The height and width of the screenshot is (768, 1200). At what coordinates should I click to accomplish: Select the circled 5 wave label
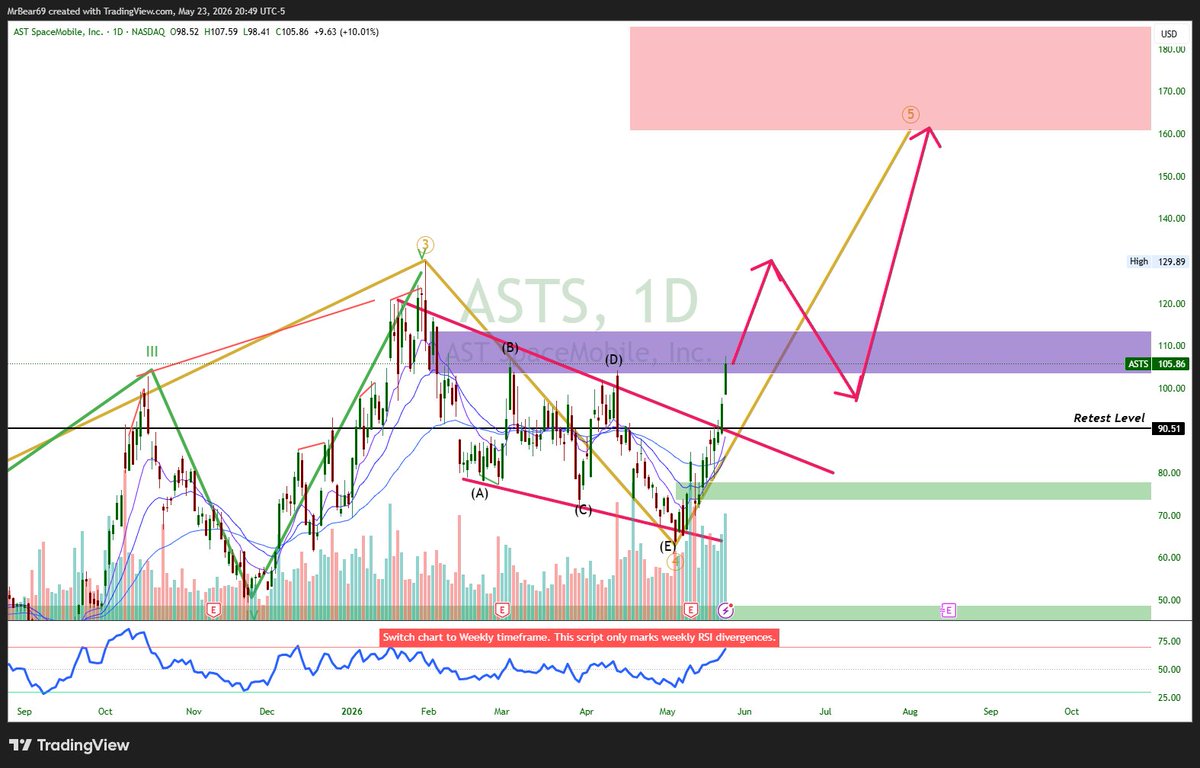click(x=911, y=114)
